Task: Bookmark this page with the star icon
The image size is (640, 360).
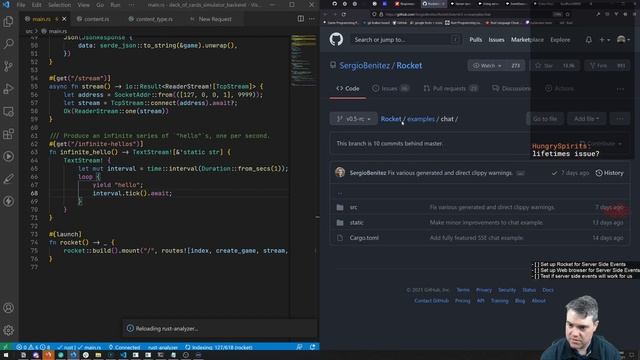Action: coord(568,14)
